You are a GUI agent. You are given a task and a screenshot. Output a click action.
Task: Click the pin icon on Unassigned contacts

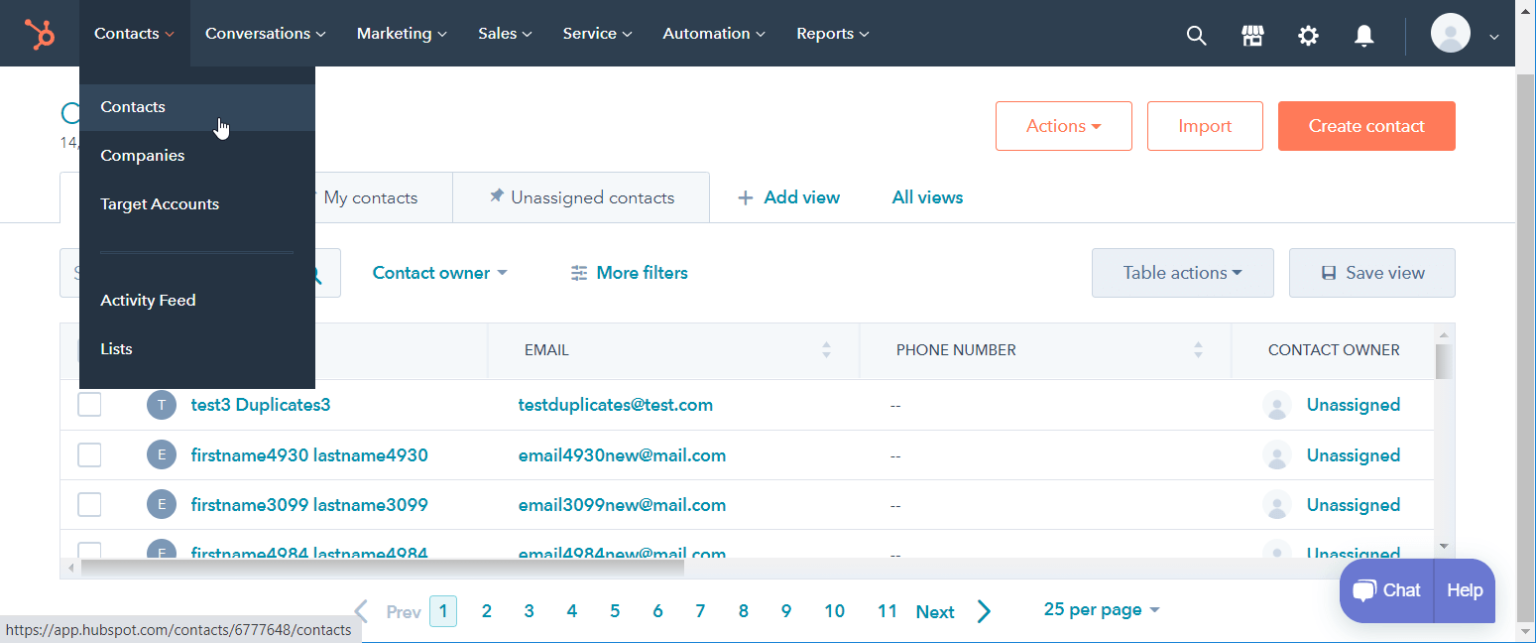[497, 196]
